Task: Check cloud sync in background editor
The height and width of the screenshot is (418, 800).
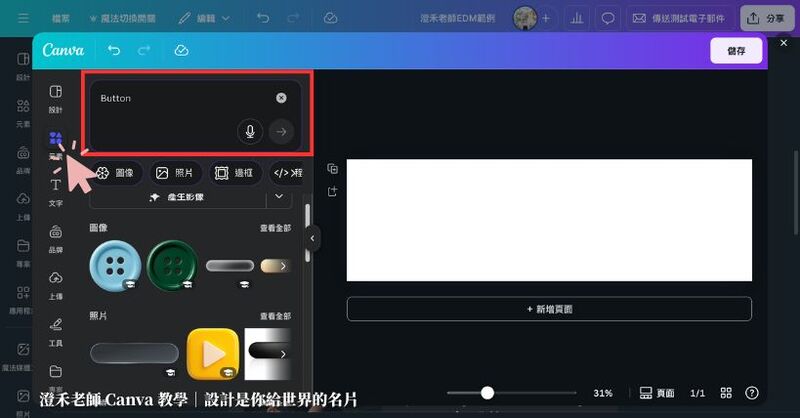Action: tap(331, 18)
